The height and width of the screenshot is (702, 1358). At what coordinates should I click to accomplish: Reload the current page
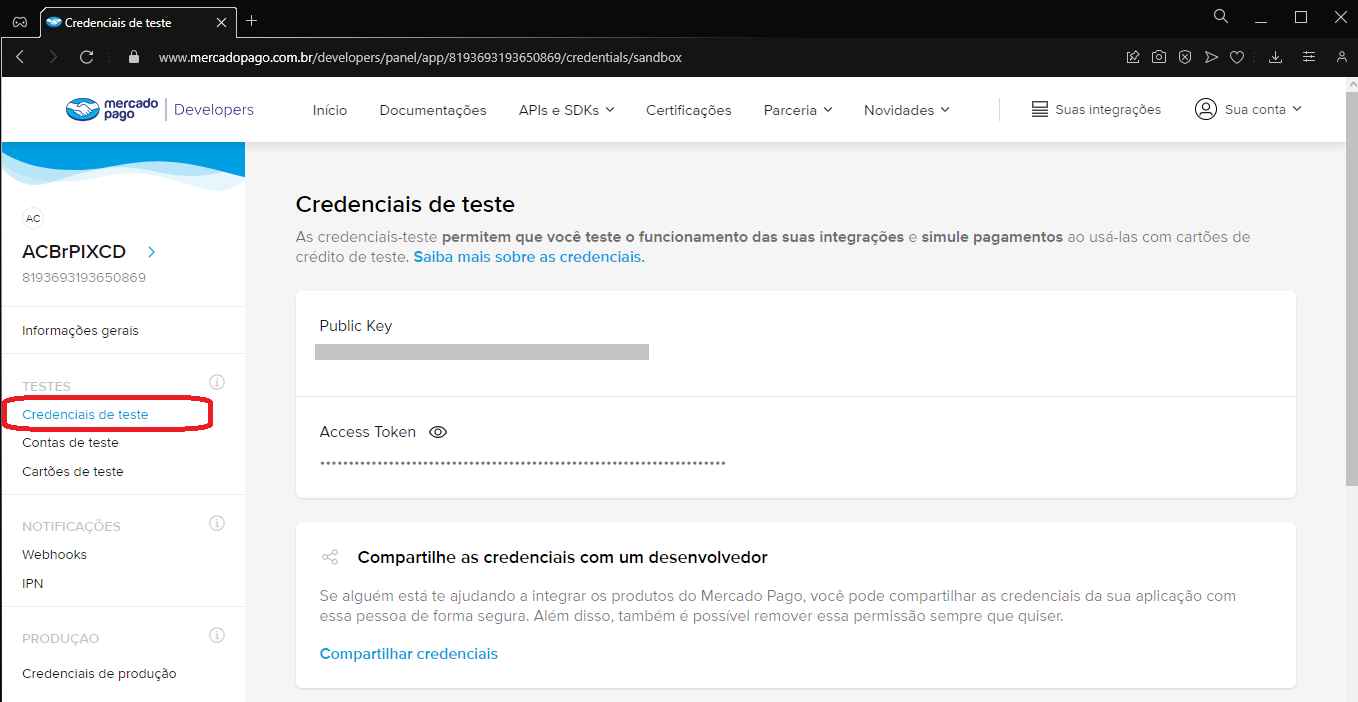(x=87, y=57)
